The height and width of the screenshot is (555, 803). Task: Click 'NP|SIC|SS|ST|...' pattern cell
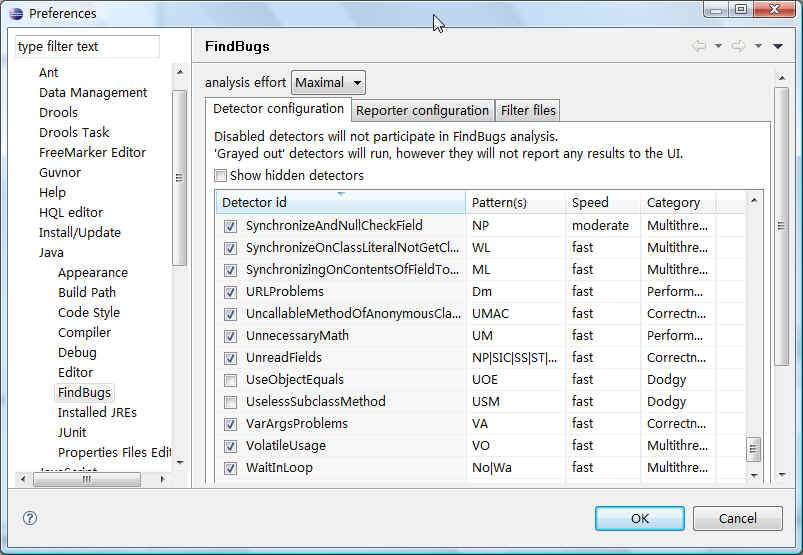point(514,358)
